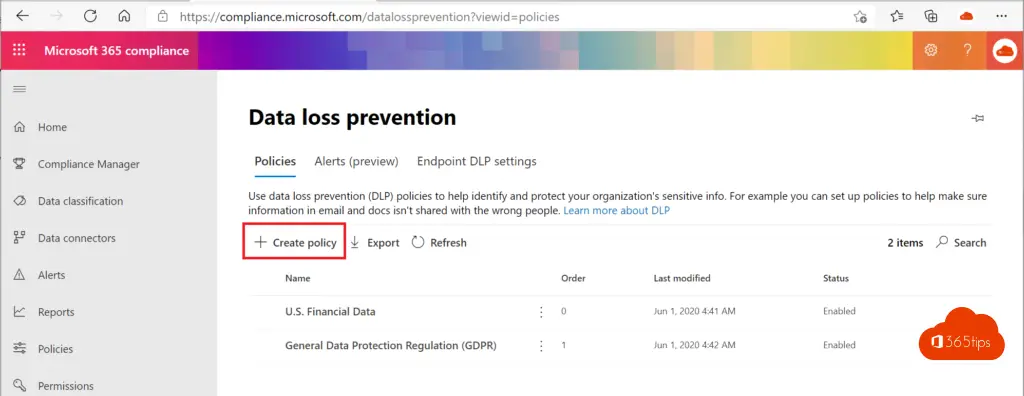Open Data classification in sidebar
1024x396 pixels.
80,201
